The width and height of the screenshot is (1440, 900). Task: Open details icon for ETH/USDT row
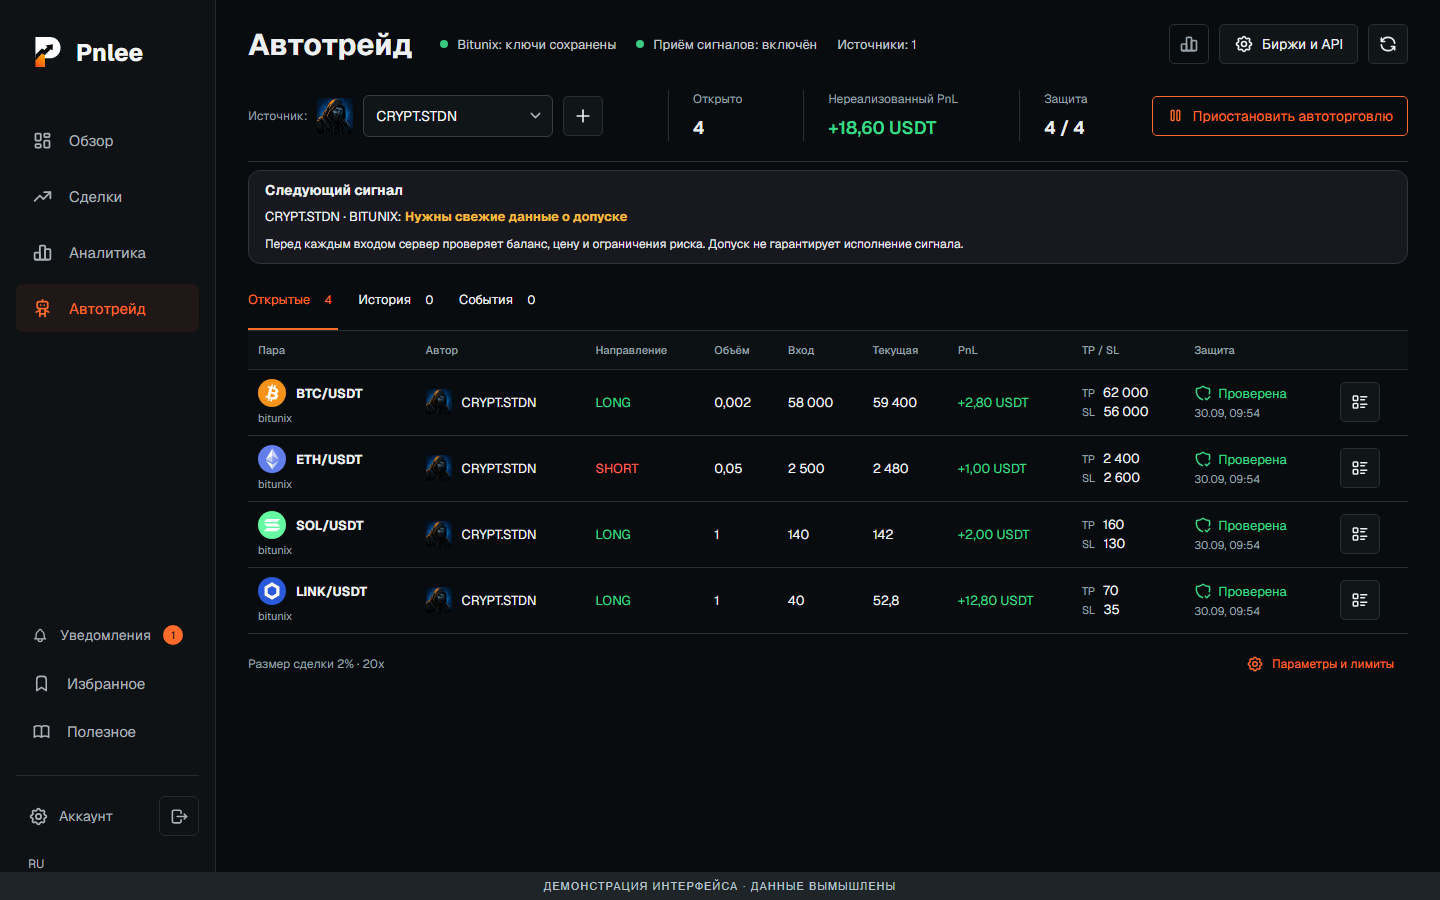coord(1360,468)
